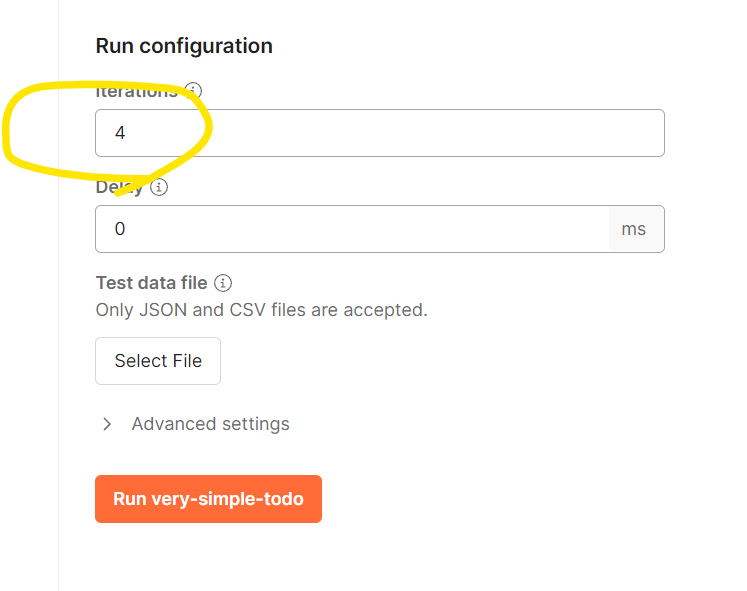The image size is (747, 591).
Task: Click the Delay field label
Action: tap(119, 187)
